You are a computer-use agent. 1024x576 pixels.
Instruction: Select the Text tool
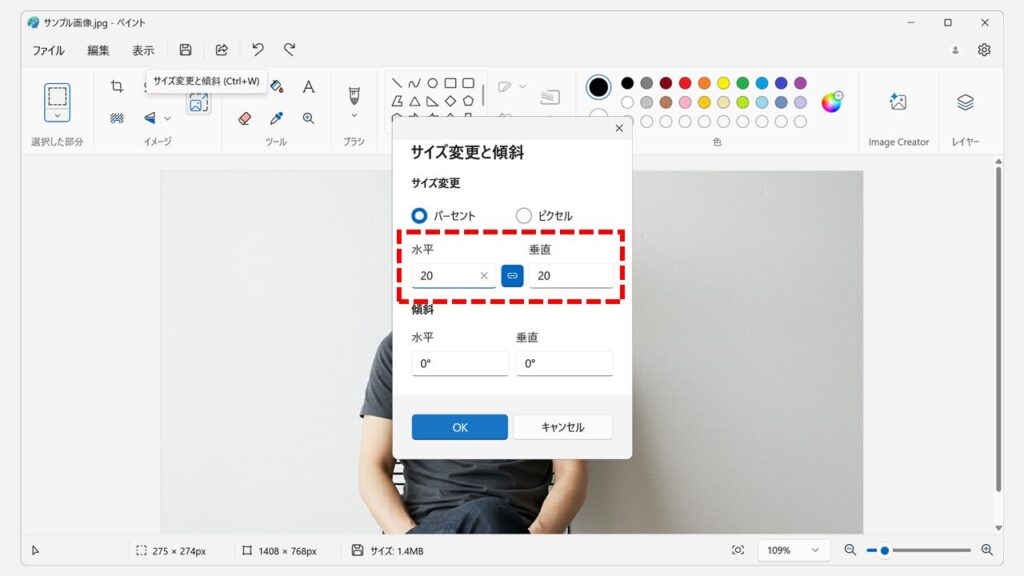tap(309, 87)
